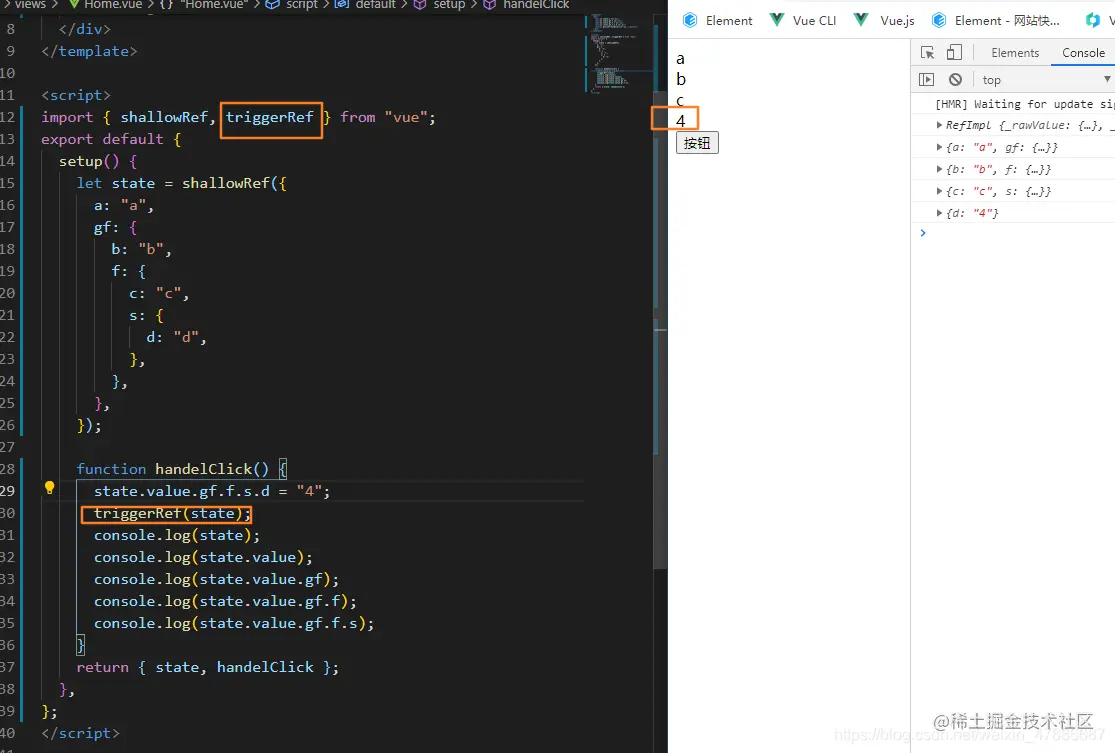Click the Home.vue breadcrumb with Vue icon
This screenshot has height=753, width=1115.
[105, 4]
